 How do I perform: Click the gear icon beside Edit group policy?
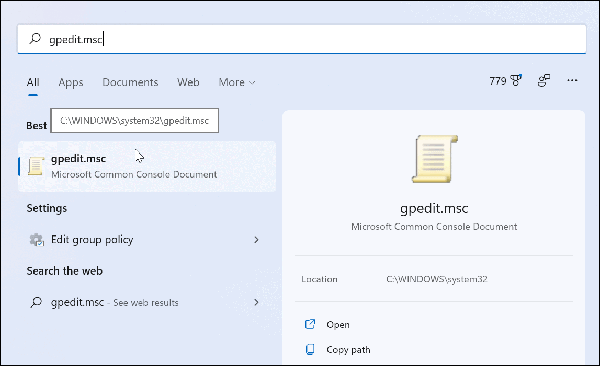click(x=36, y=240)
